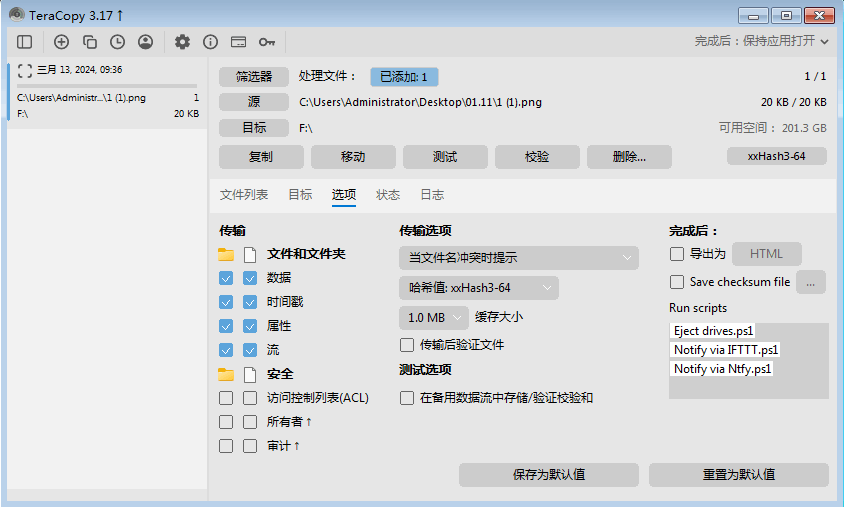Enable folder checkbox for 审计
Viewport: 844px width, 507px height.
pyautogui.click(x=226, y=446)
